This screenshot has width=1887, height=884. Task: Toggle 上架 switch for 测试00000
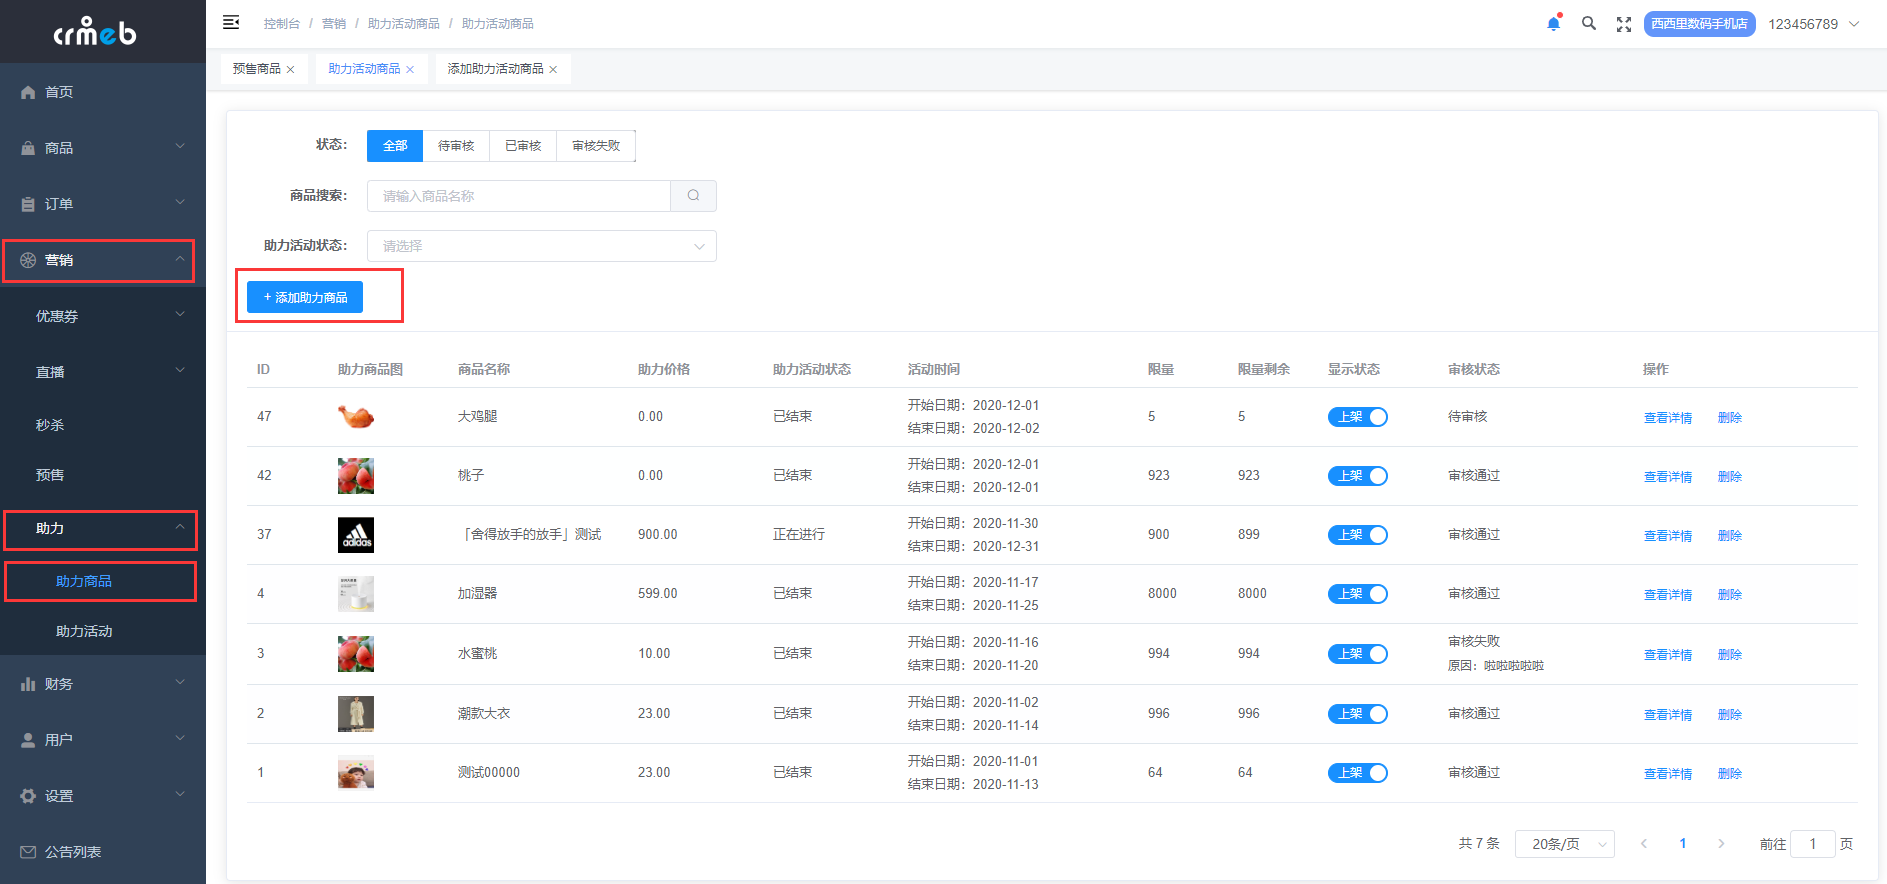(x=1358, y=773)
